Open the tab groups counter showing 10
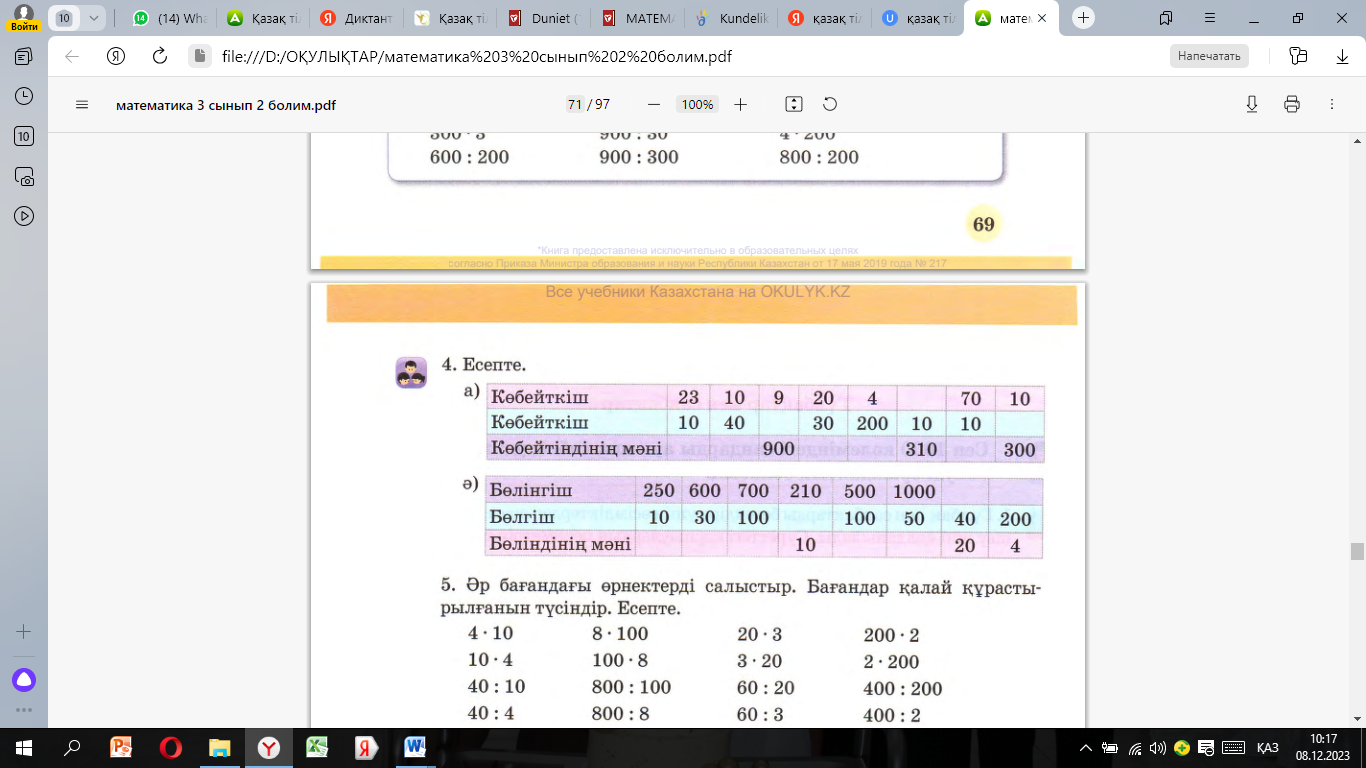This screenshot has height=768, width=1366. tap(65, 18)
